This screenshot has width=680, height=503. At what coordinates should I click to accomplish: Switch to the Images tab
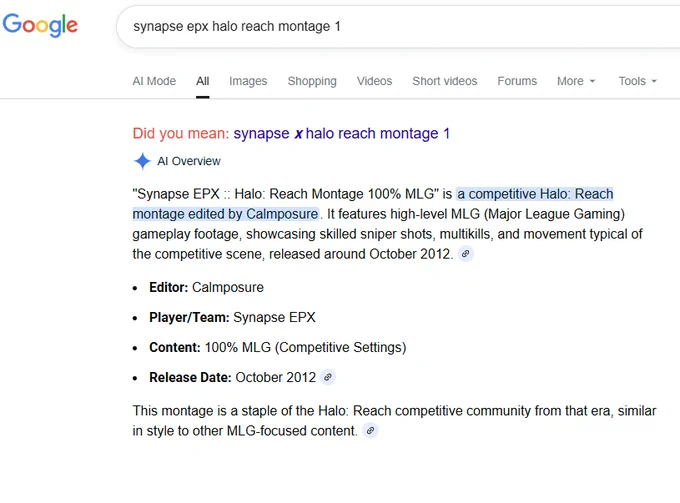[x=248, y=81]
